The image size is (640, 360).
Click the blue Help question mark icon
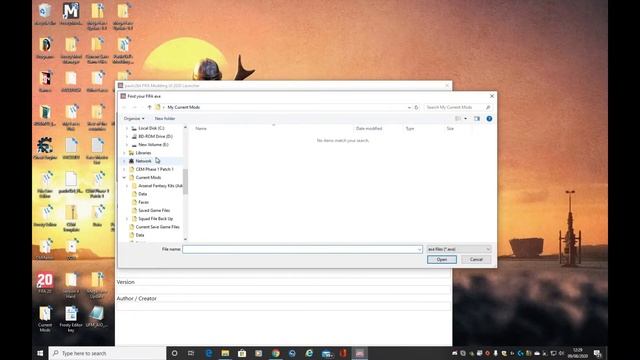[489, 119]
